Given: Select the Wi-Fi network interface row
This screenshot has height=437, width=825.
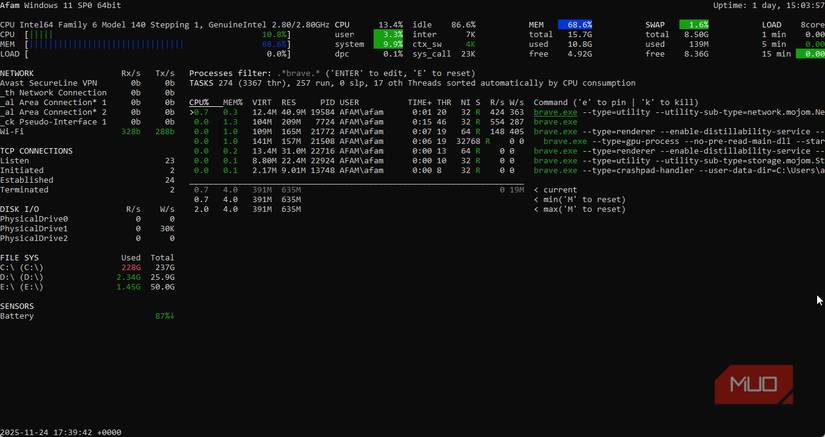Looking at the screenshot, I should click(x=87, y=132).
